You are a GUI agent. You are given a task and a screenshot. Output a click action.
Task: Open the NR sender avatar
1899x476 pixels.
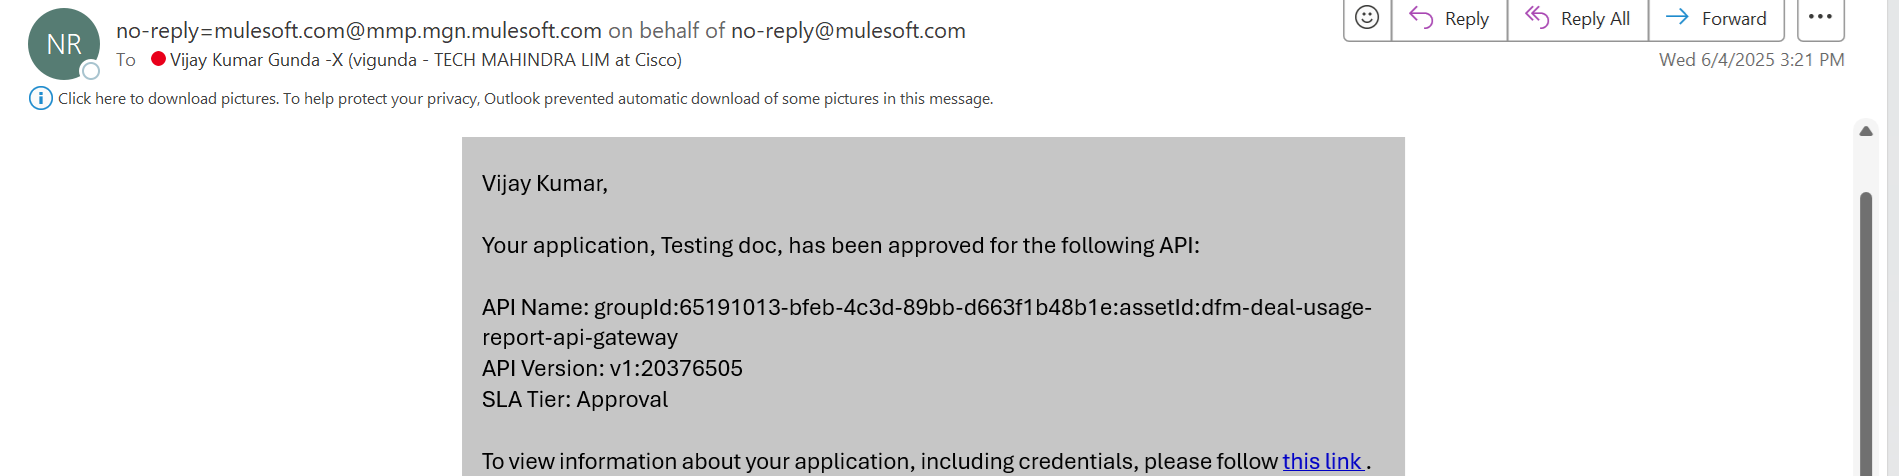tap(64, 44)
